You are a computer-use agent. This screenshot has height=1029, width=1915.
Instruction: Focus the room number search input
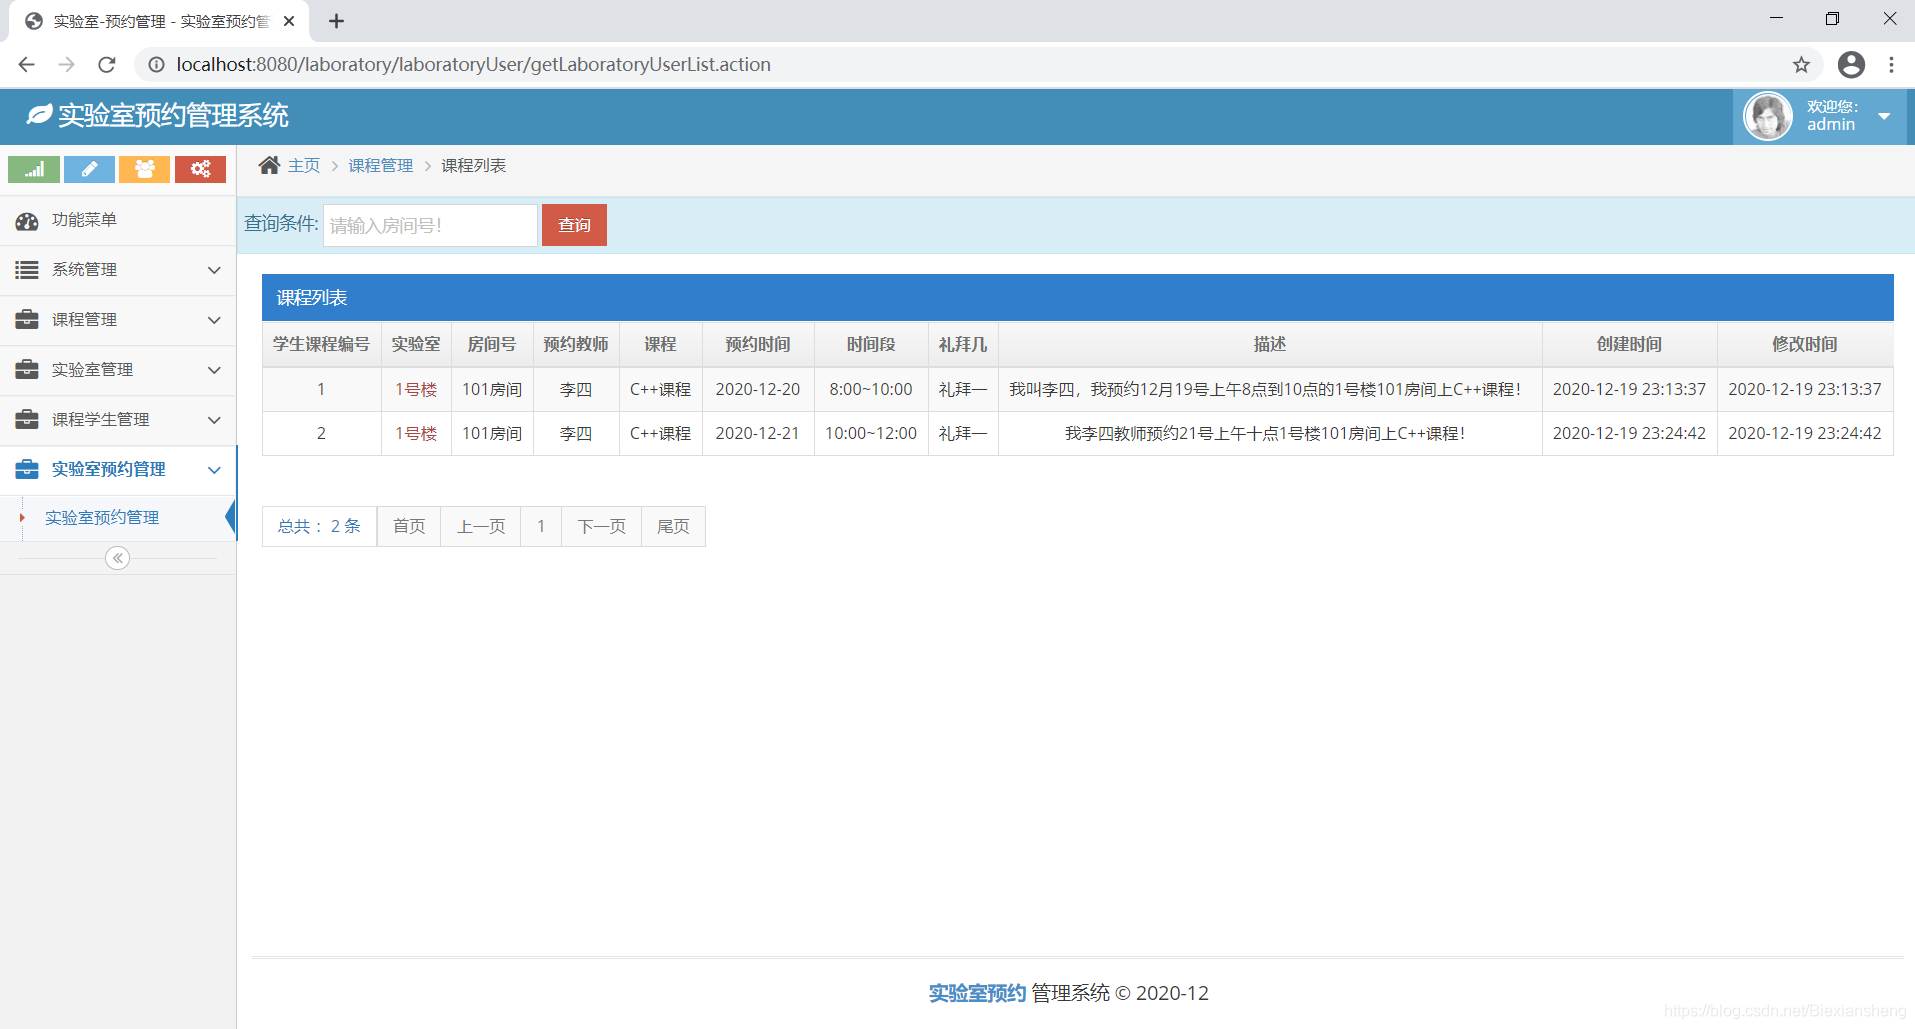pos(430,225)
